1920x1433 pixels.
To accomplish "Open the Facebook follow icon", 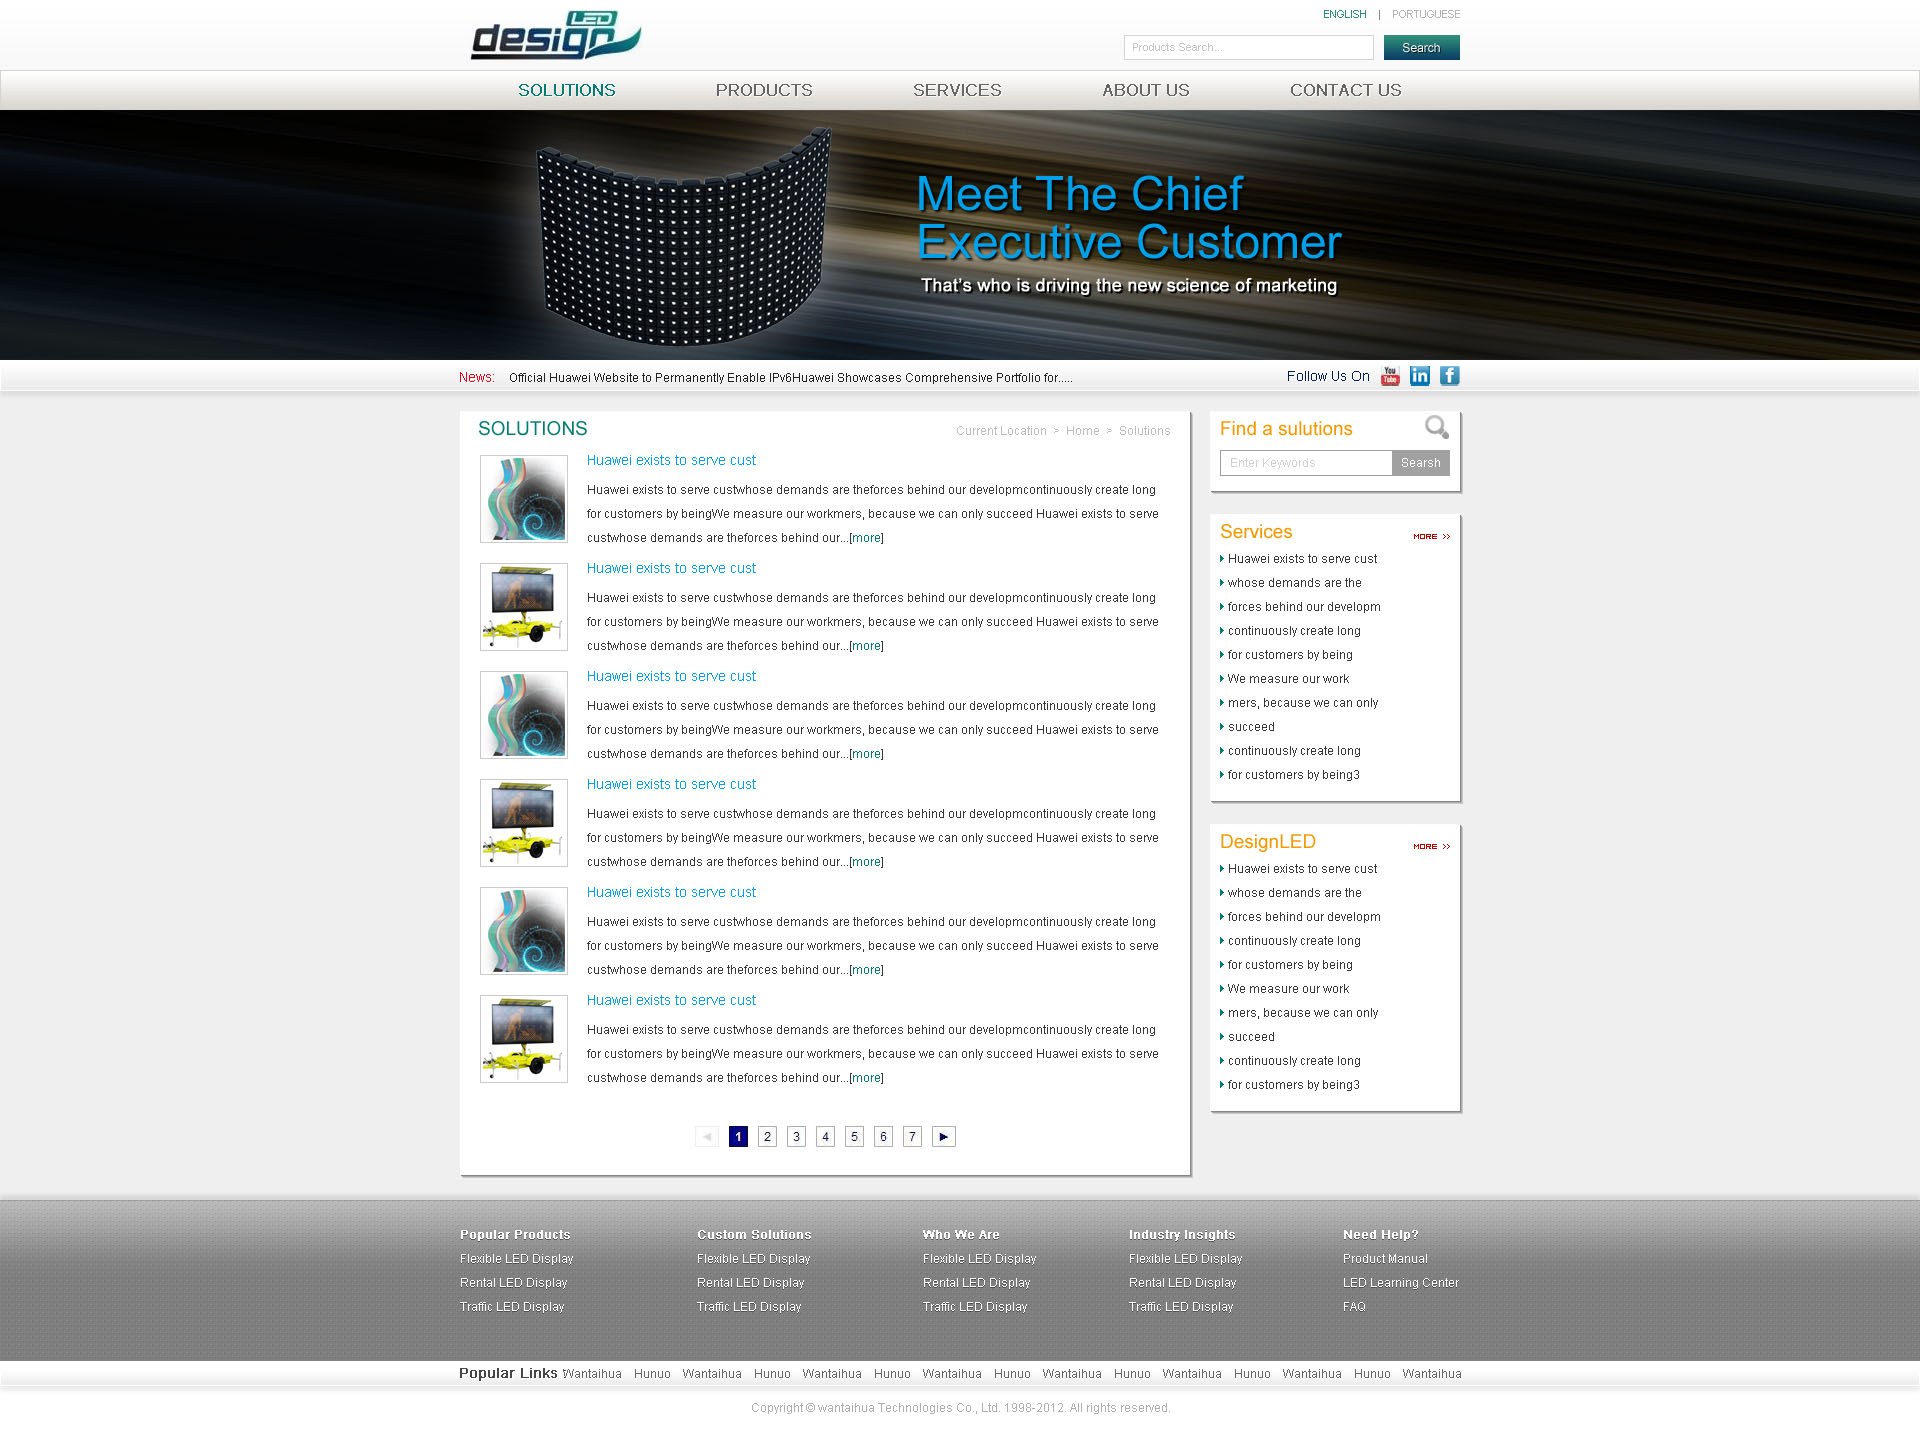I will point(1450,376).
